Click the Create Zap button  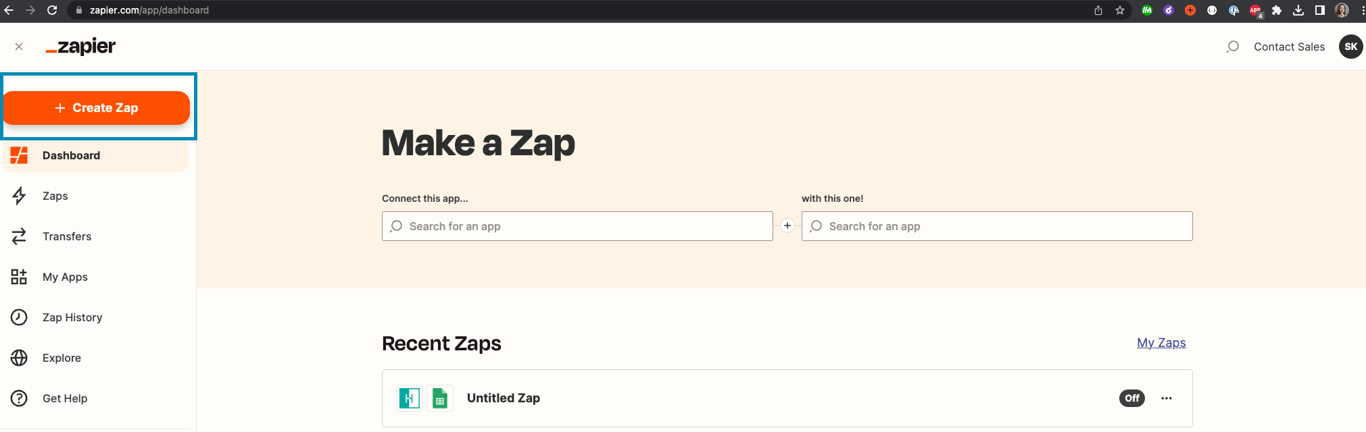click(96, 108)
